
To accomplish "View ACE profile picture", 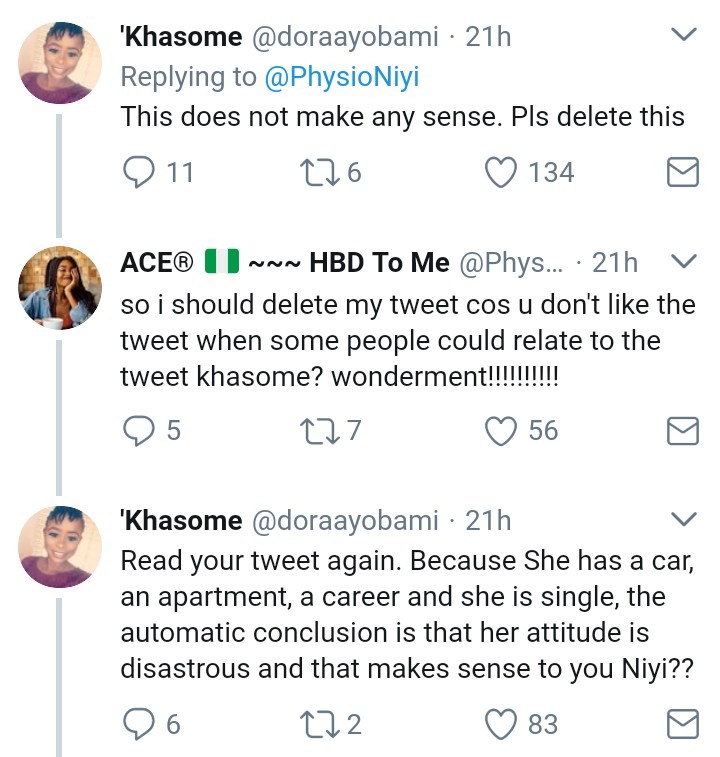I will point(60,289).
